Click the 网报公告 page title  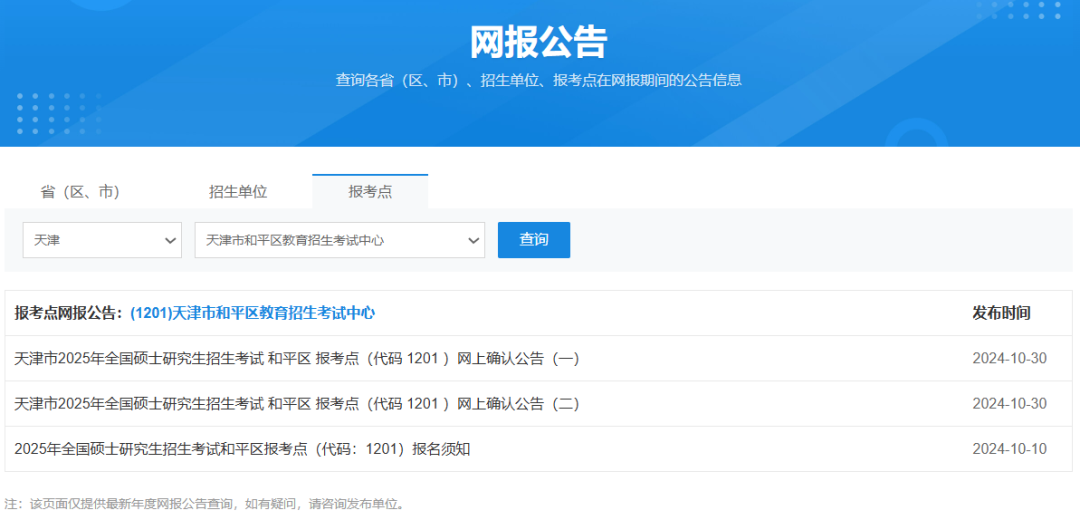coord(539,42)
